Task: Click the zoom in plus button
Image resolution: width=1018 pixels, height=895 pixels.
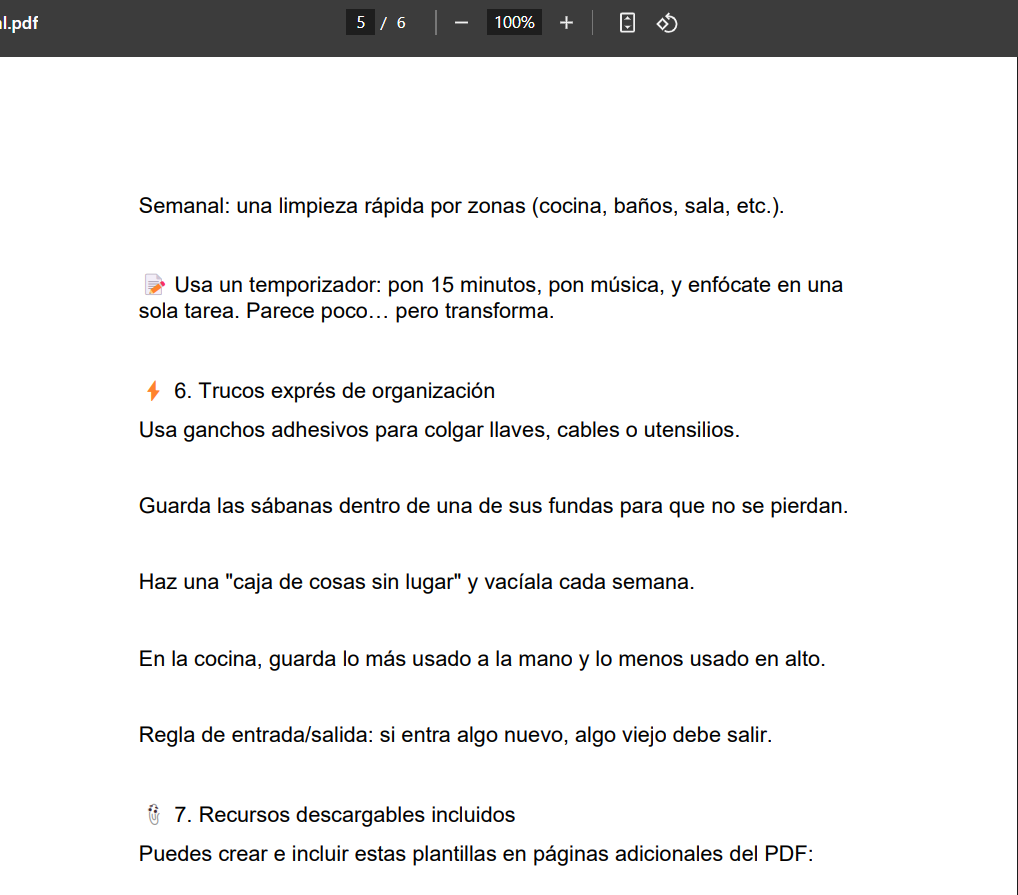Action: [x=566, y=23]
